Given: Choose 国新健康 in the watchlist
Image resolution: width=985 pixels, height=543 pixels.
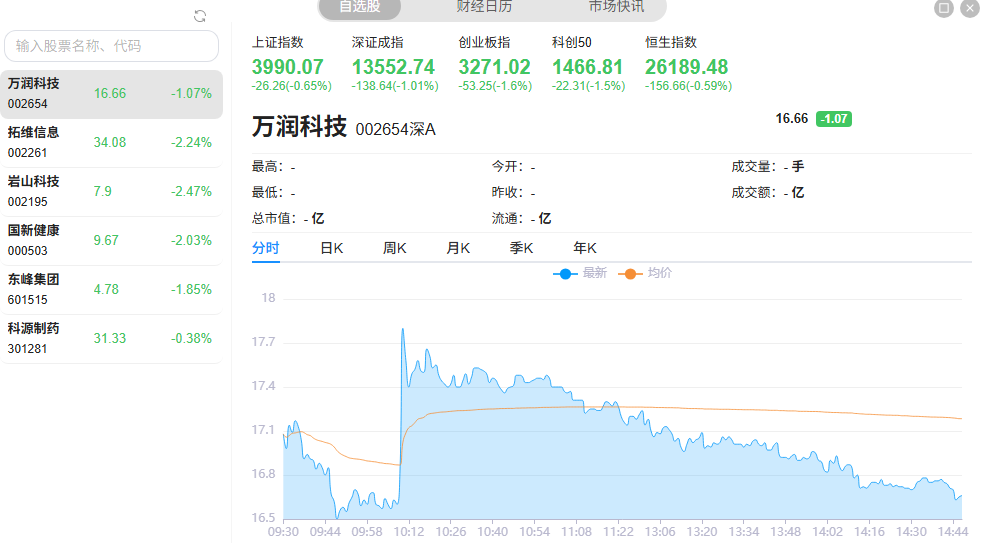Looking at the screenshot, I should point(110,240).
